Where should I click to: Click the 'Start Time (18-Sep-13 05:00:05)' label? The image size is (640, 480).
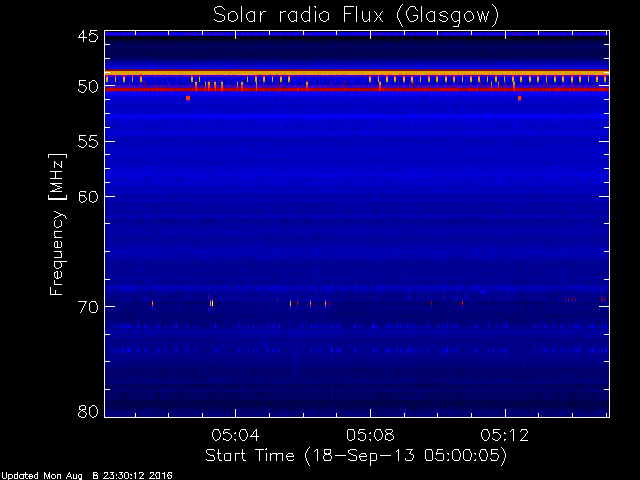tap(356, 456)
